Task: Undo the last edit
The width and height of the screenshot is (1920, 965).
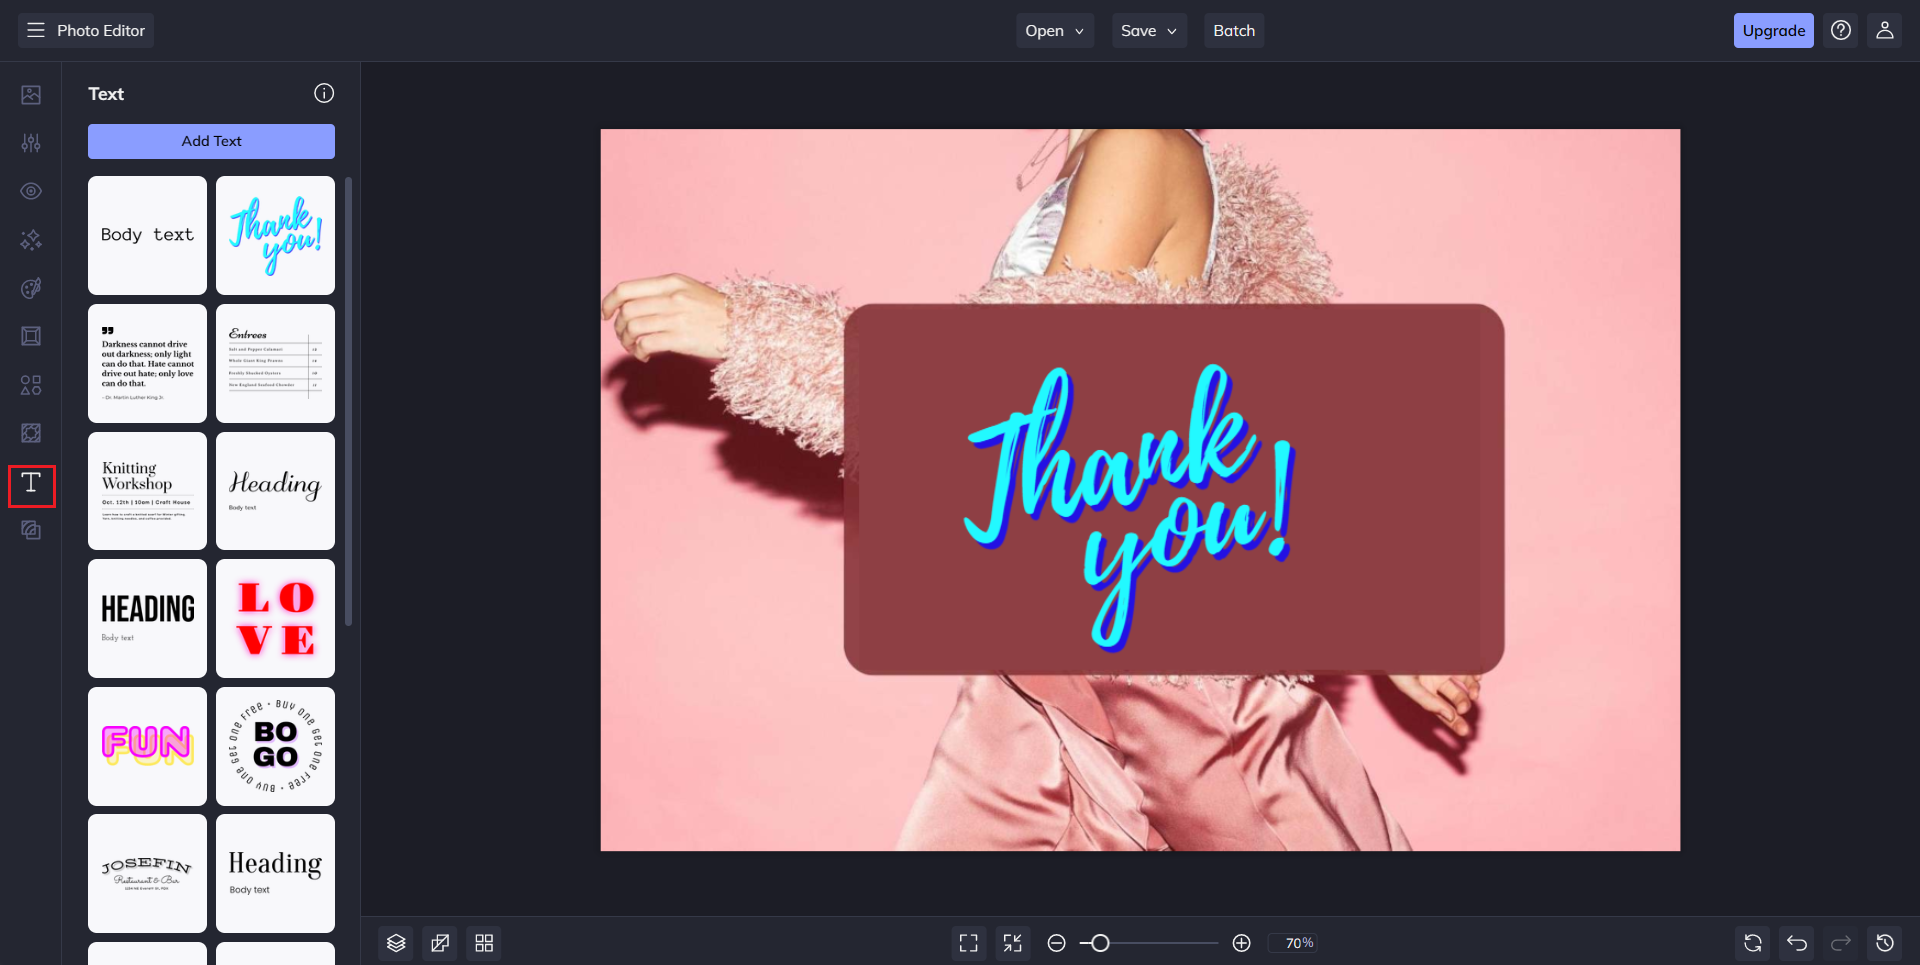Action: point(1797,942)
